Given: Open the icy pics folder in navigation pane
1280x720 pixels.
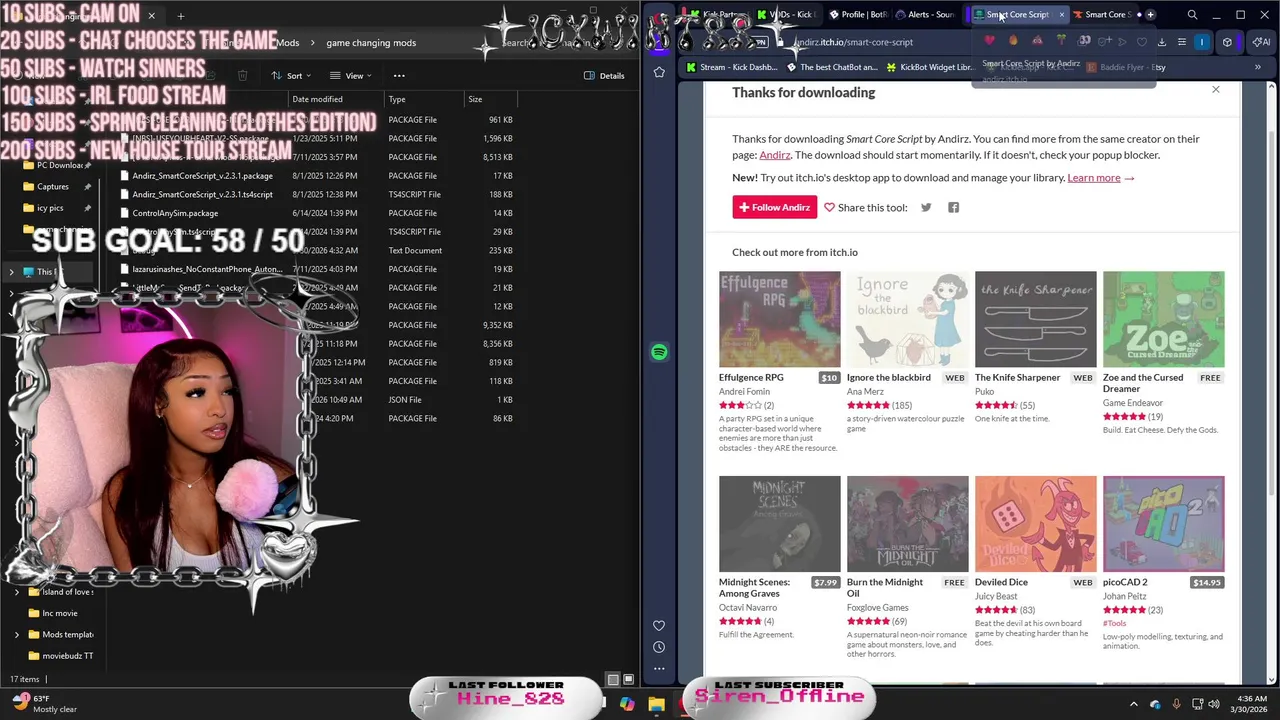Looking at the screenshot, I should tap(50, 208).
